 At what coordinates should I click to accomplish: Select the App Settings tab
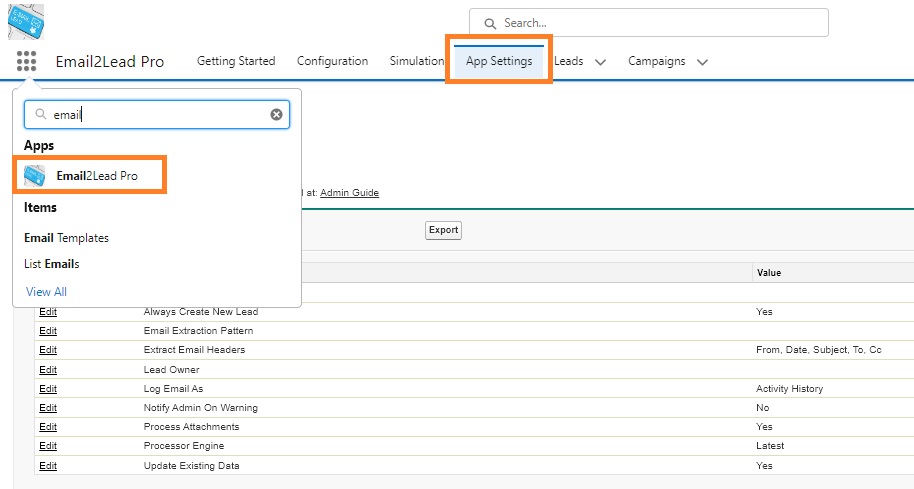(499, 61)
